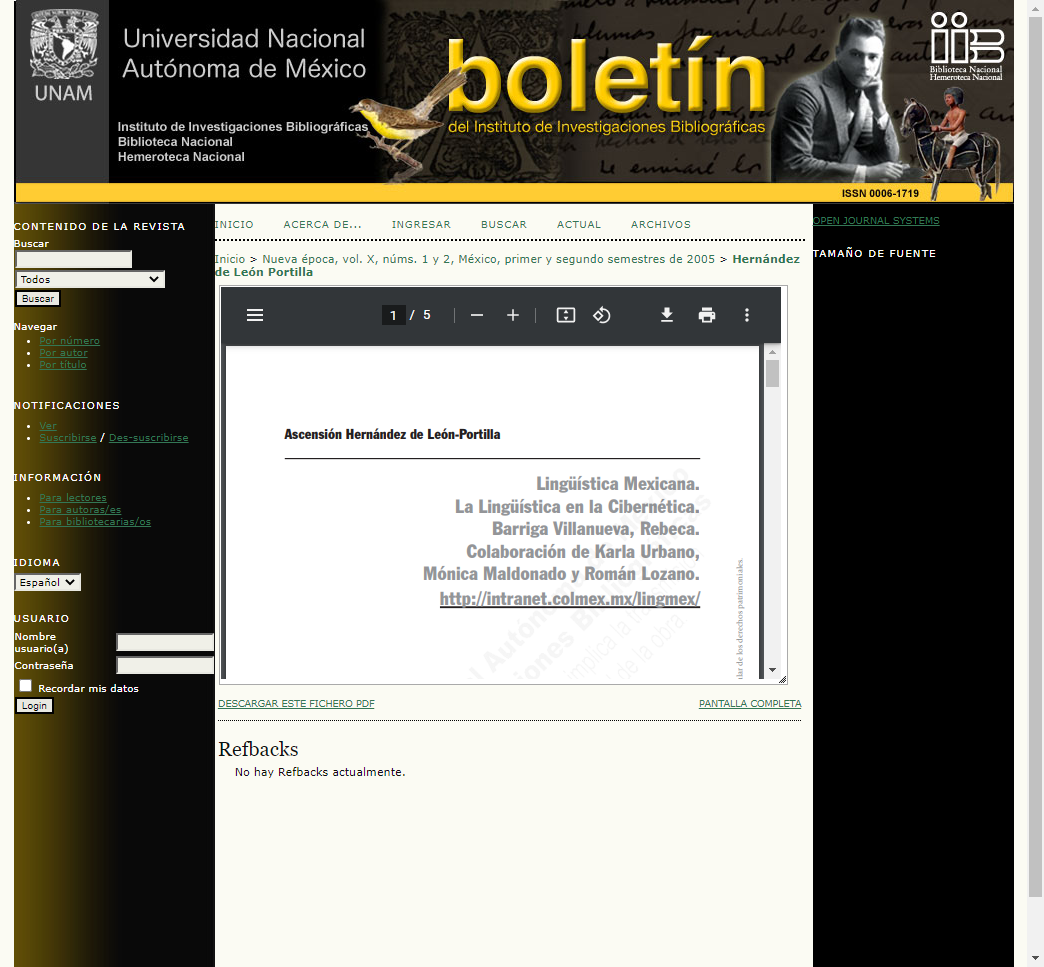
Task: Rotate the PDF counterclockwise
Action: click(x=602, y=315)
